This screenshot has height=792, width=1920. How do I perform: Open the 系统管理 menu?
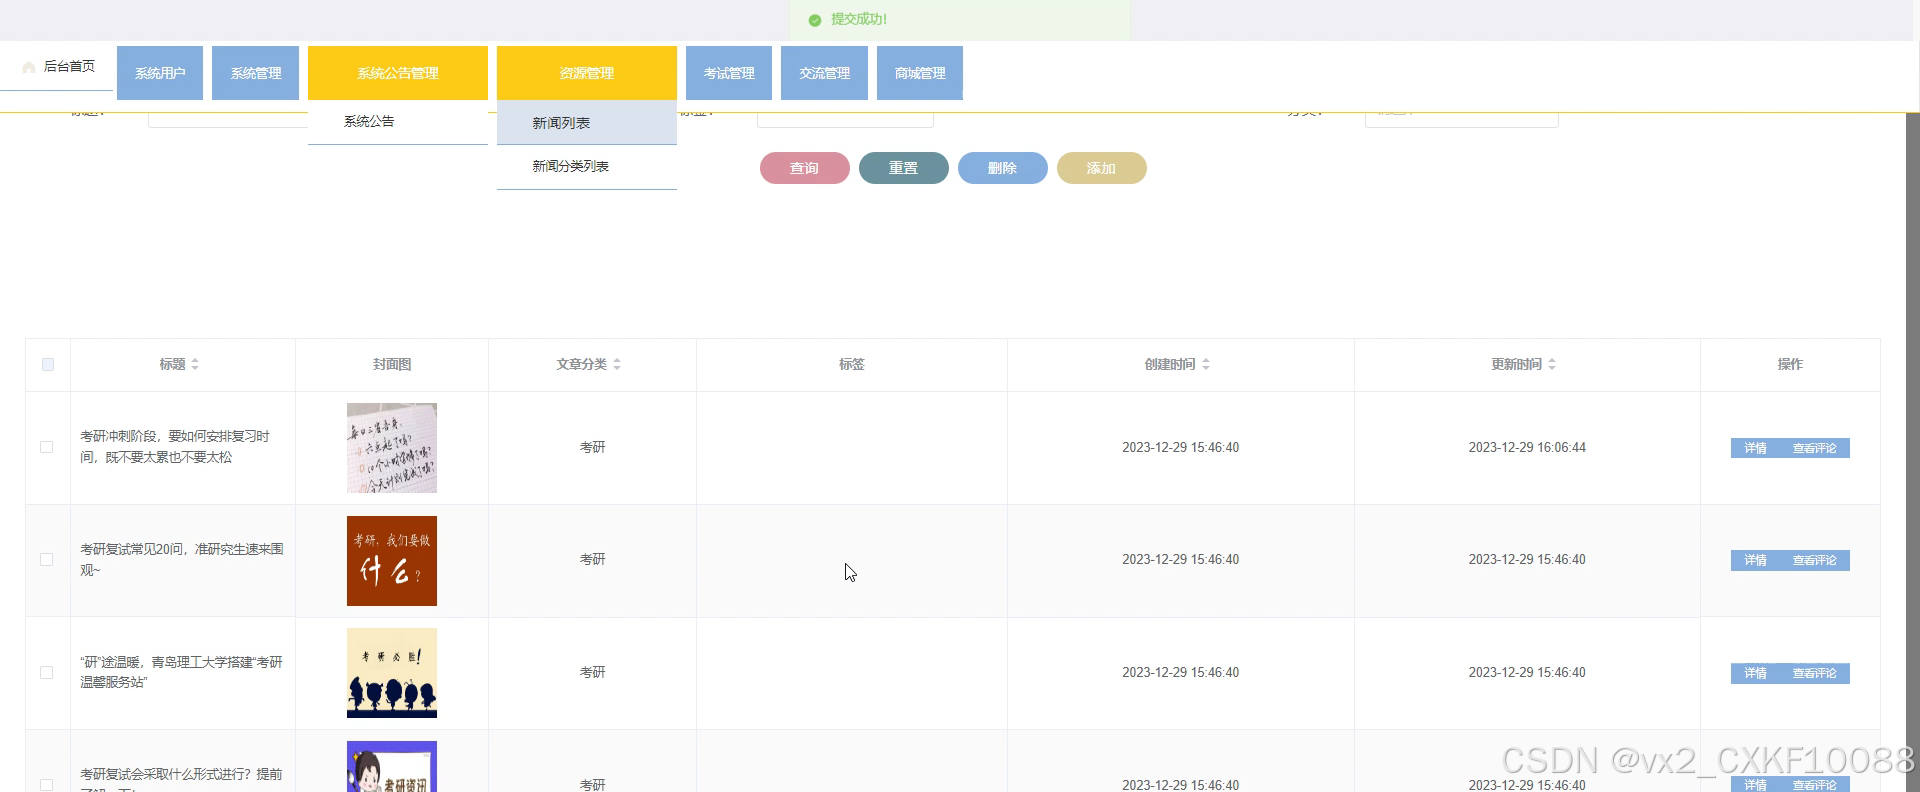[x=256, y=73]
